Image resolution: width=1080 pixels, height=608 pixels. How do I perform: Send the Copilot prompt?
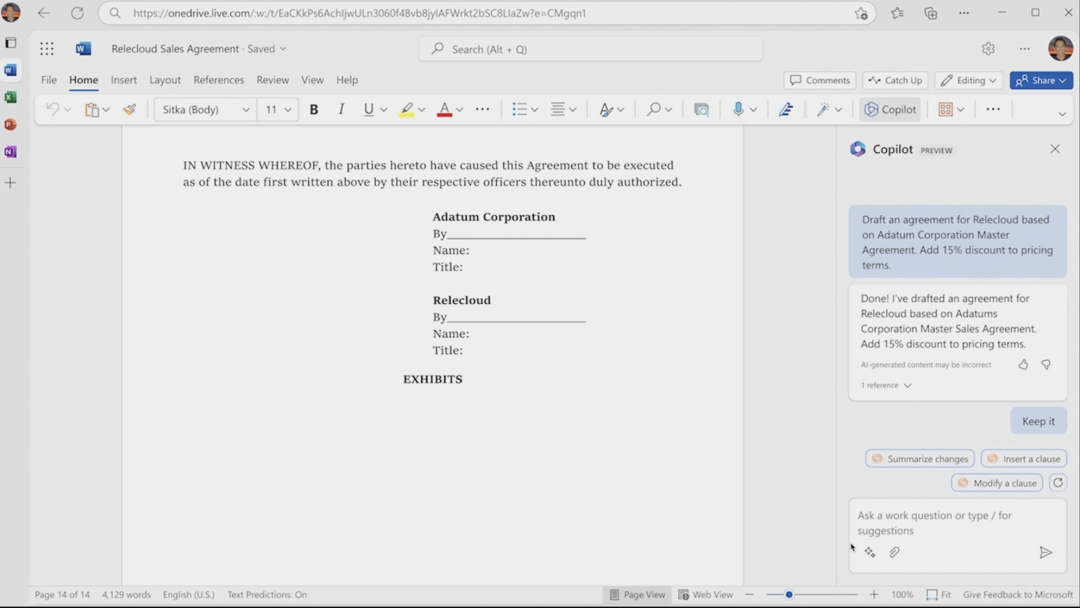[1045, 552]
